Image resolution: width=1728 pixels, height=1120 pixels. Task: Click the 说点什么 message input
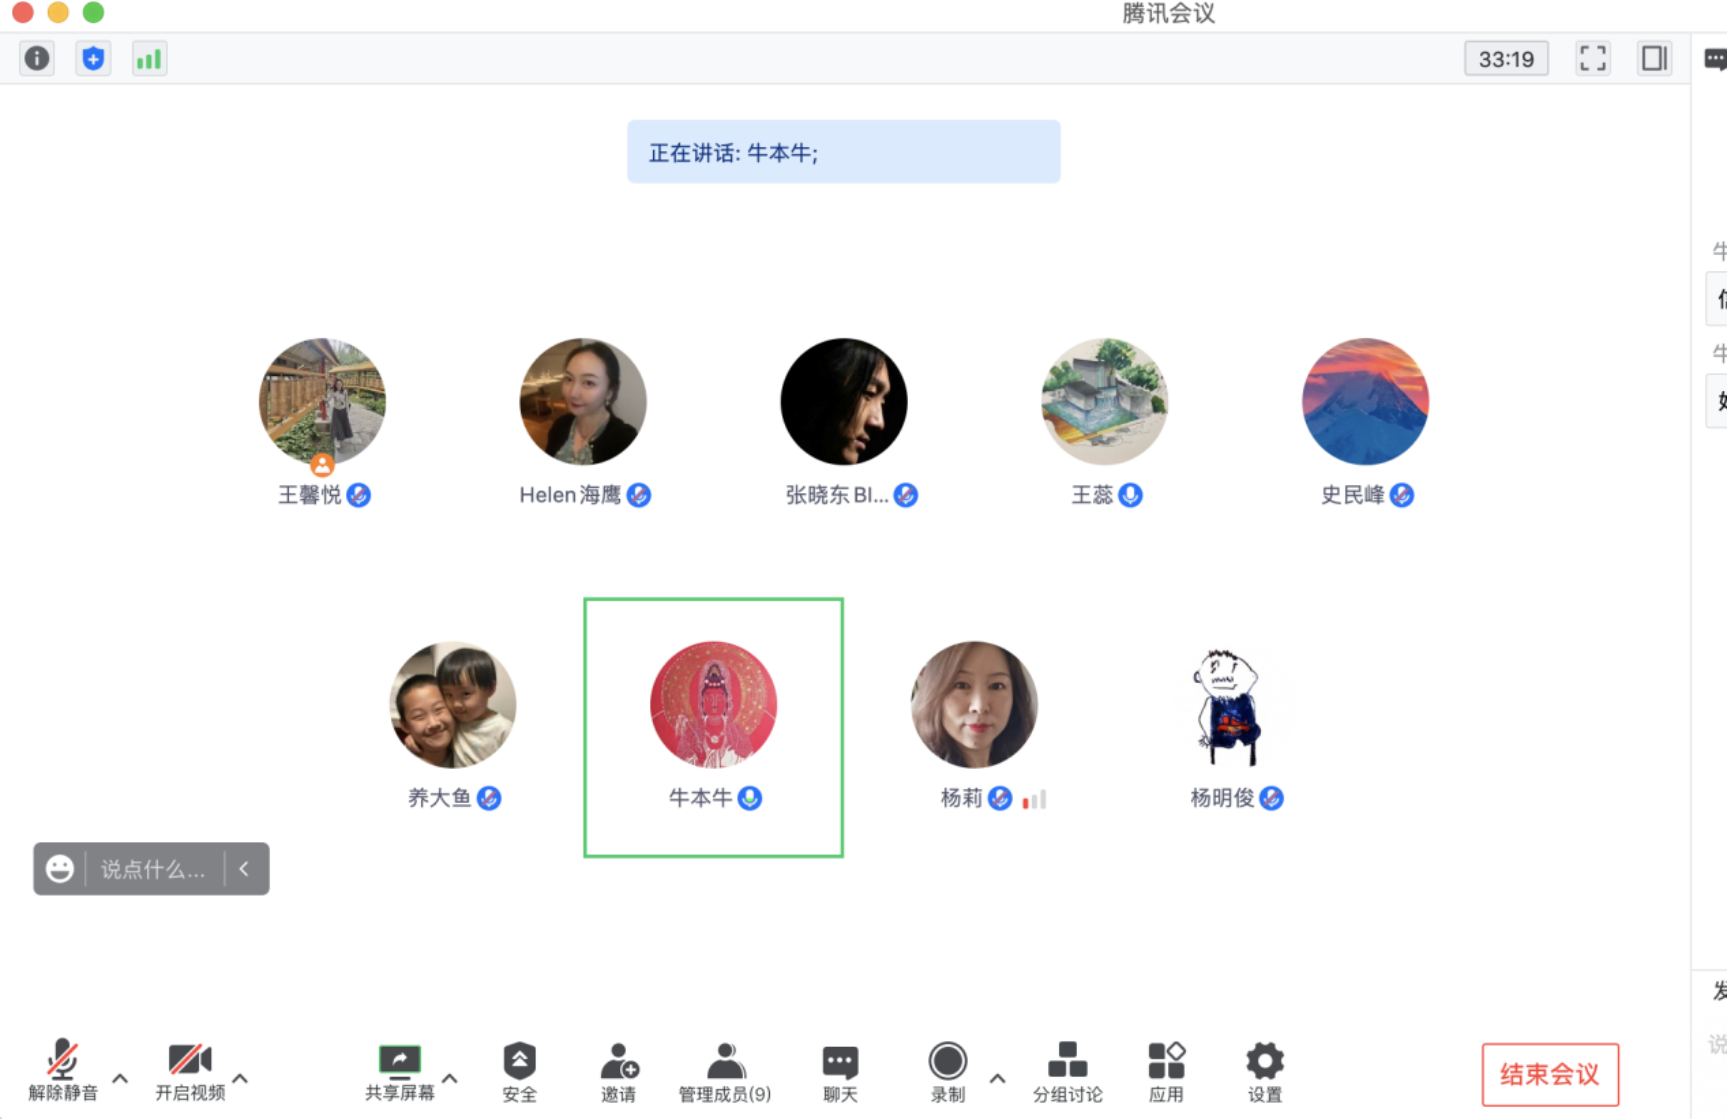pyautogui.click(x=153, y=869)
